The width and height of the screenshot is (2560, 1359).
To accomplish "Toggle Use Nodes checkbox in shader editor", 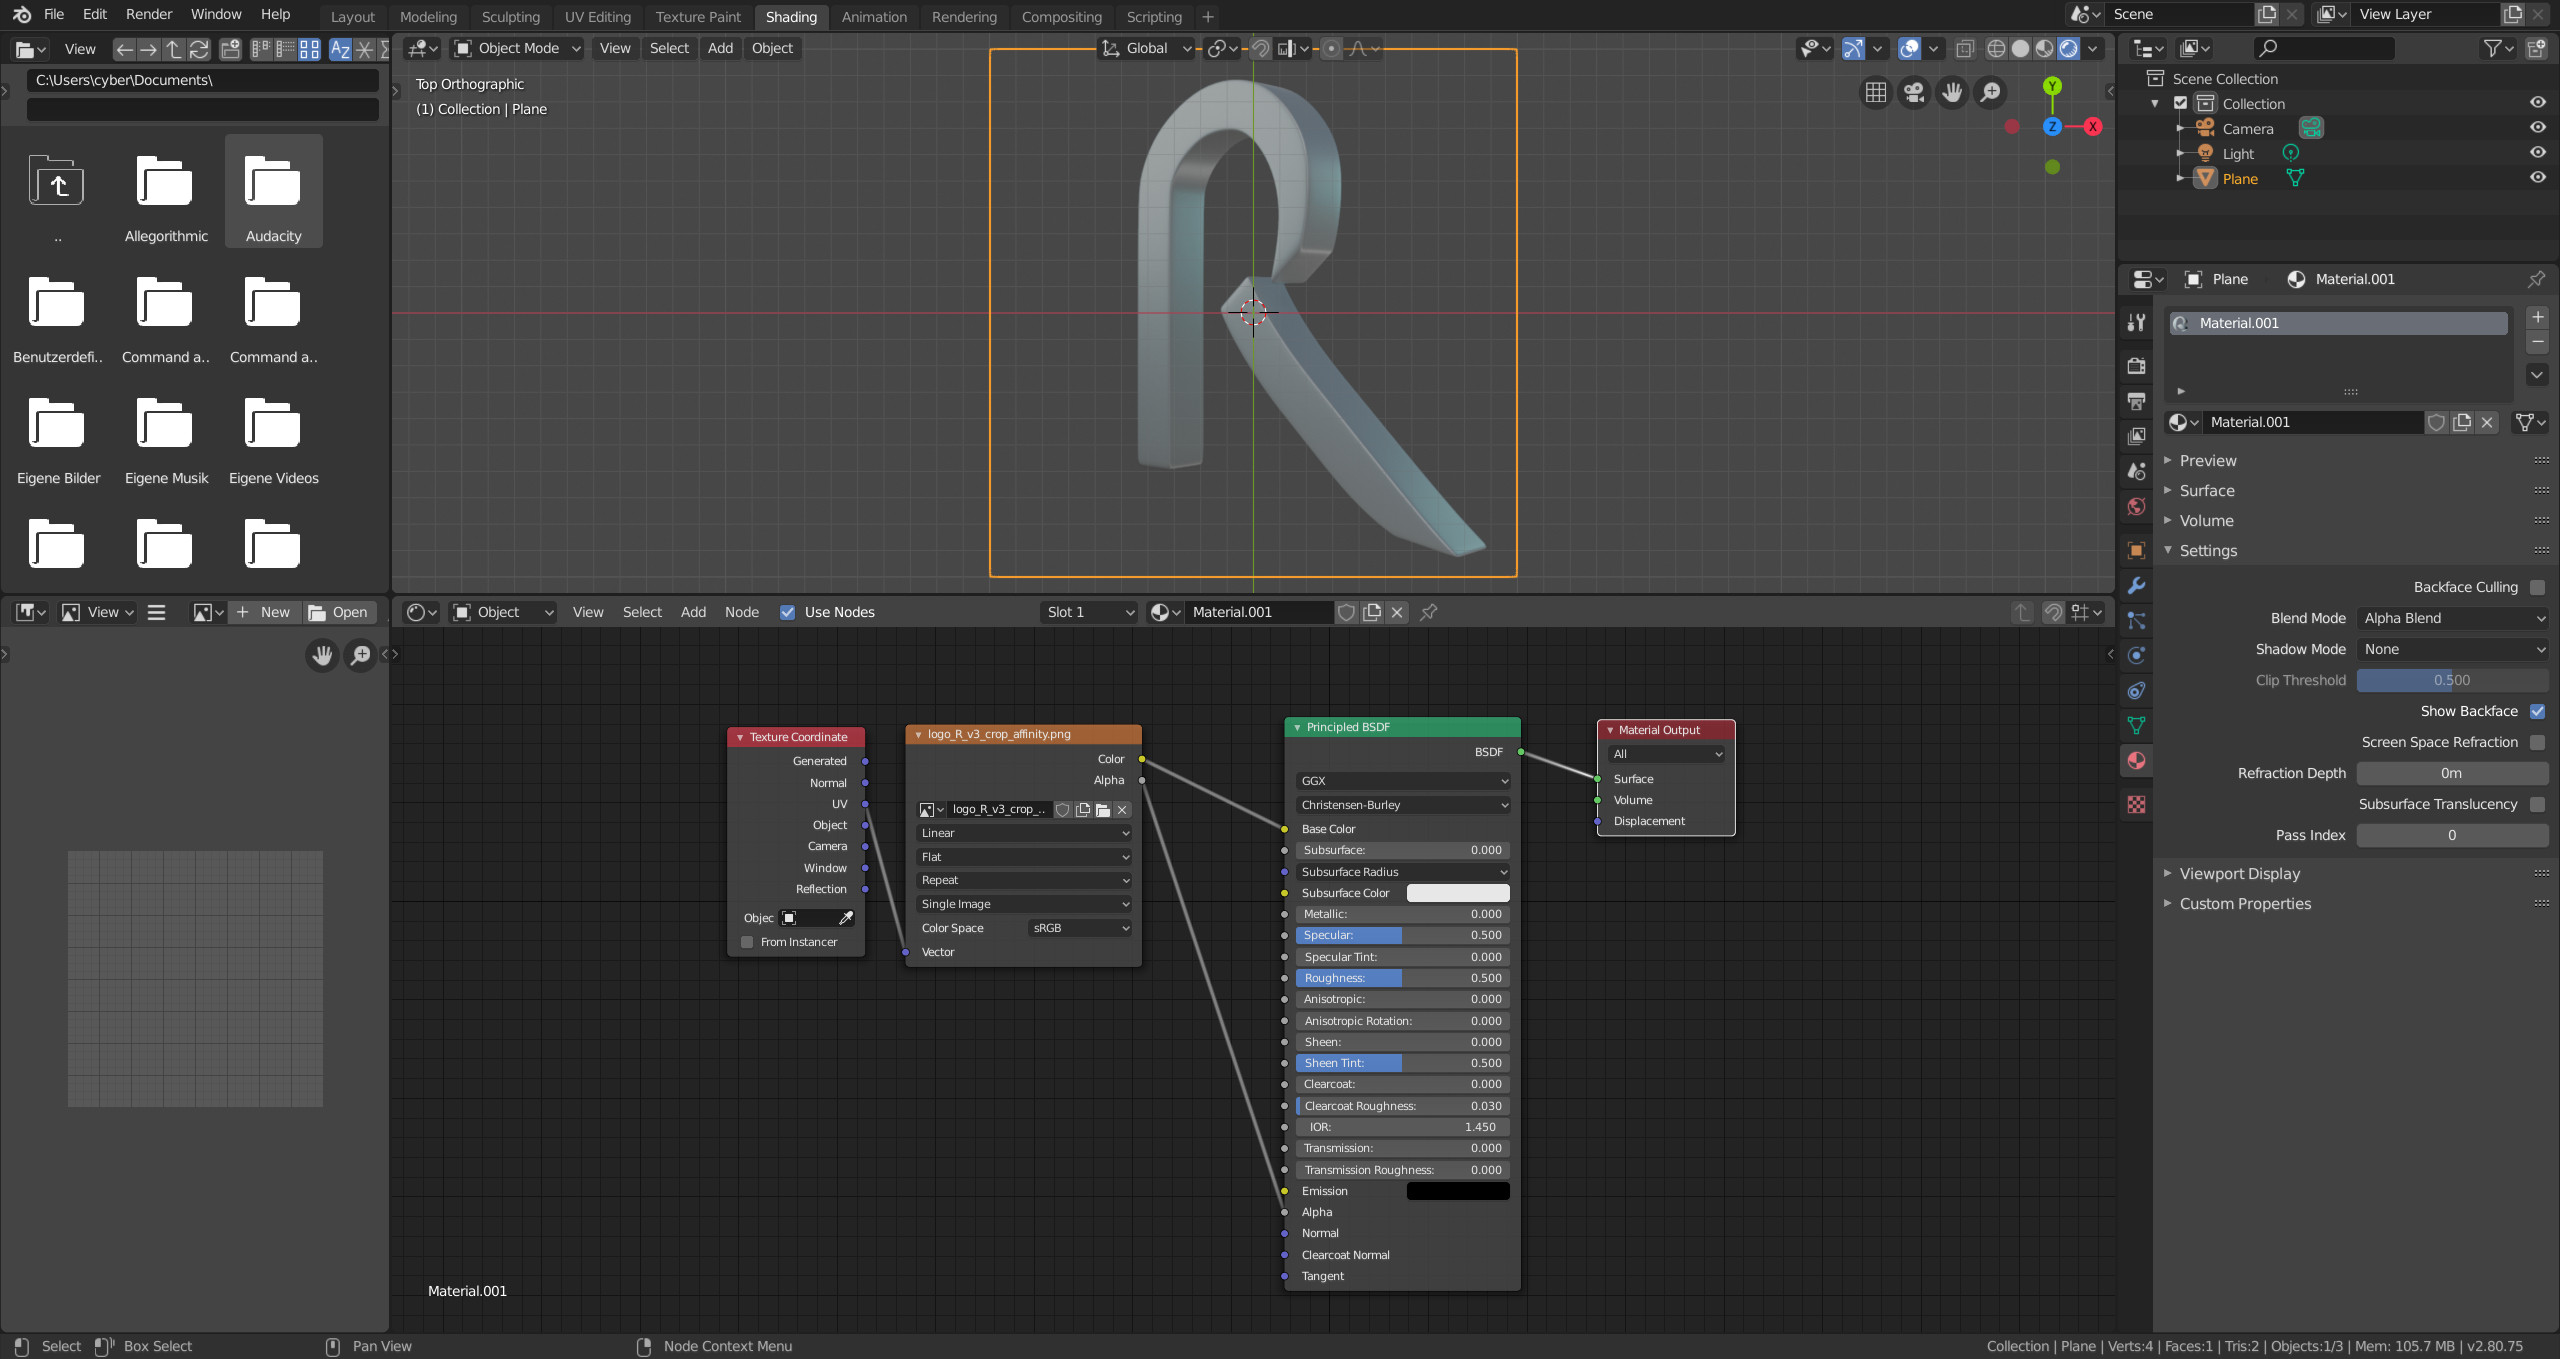I will (787, 611).
